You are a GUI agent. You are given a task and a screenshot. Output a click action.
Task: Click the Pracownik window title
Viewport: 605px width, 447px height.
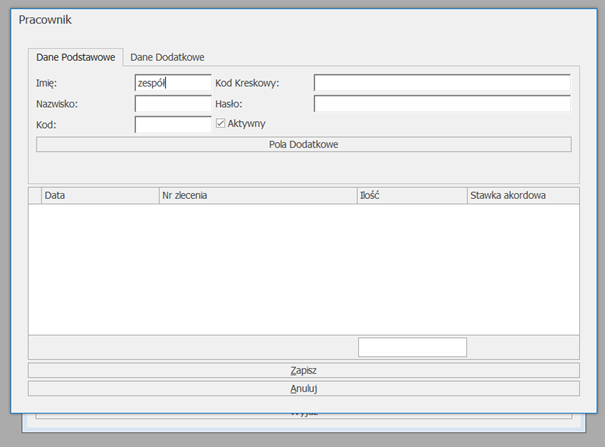tap(45, 20)
